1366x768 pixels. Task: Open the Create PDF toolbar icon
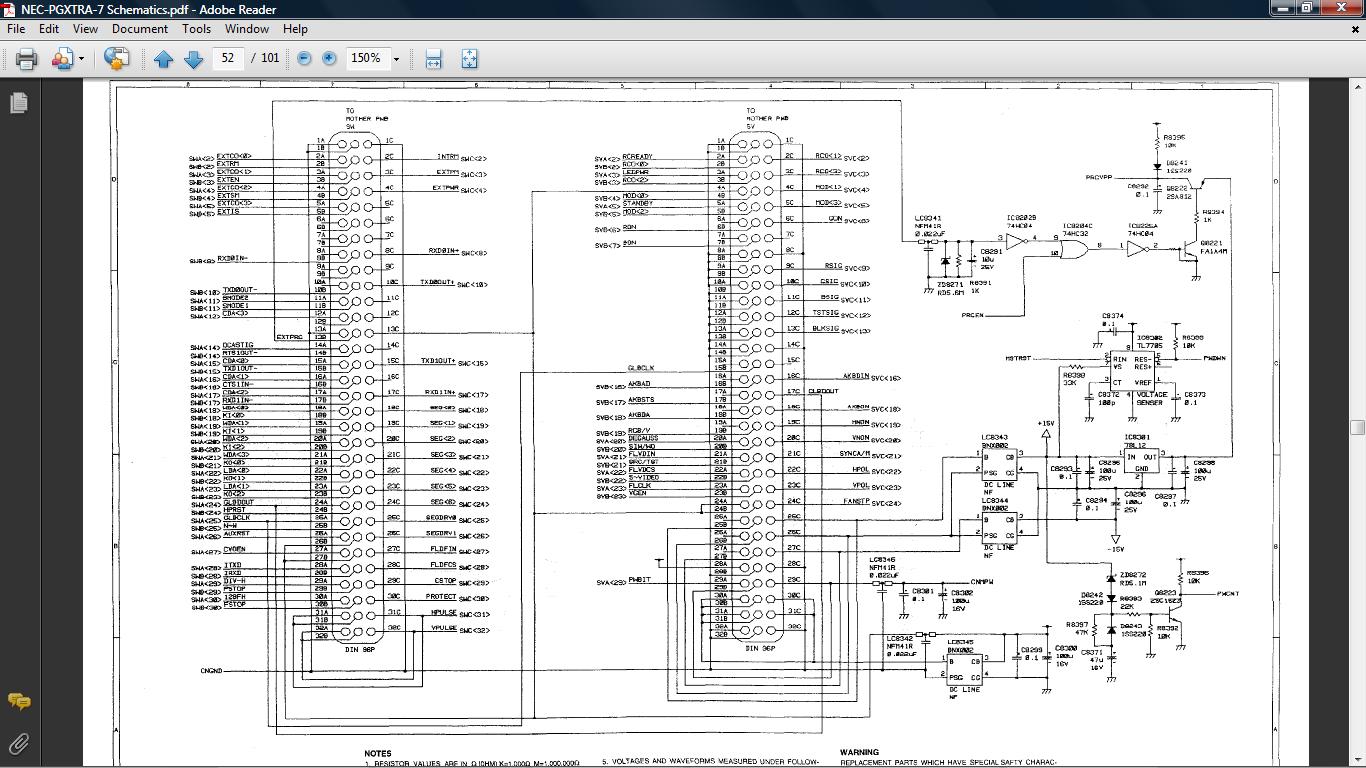pyautogui.click(x=63, y=59)
